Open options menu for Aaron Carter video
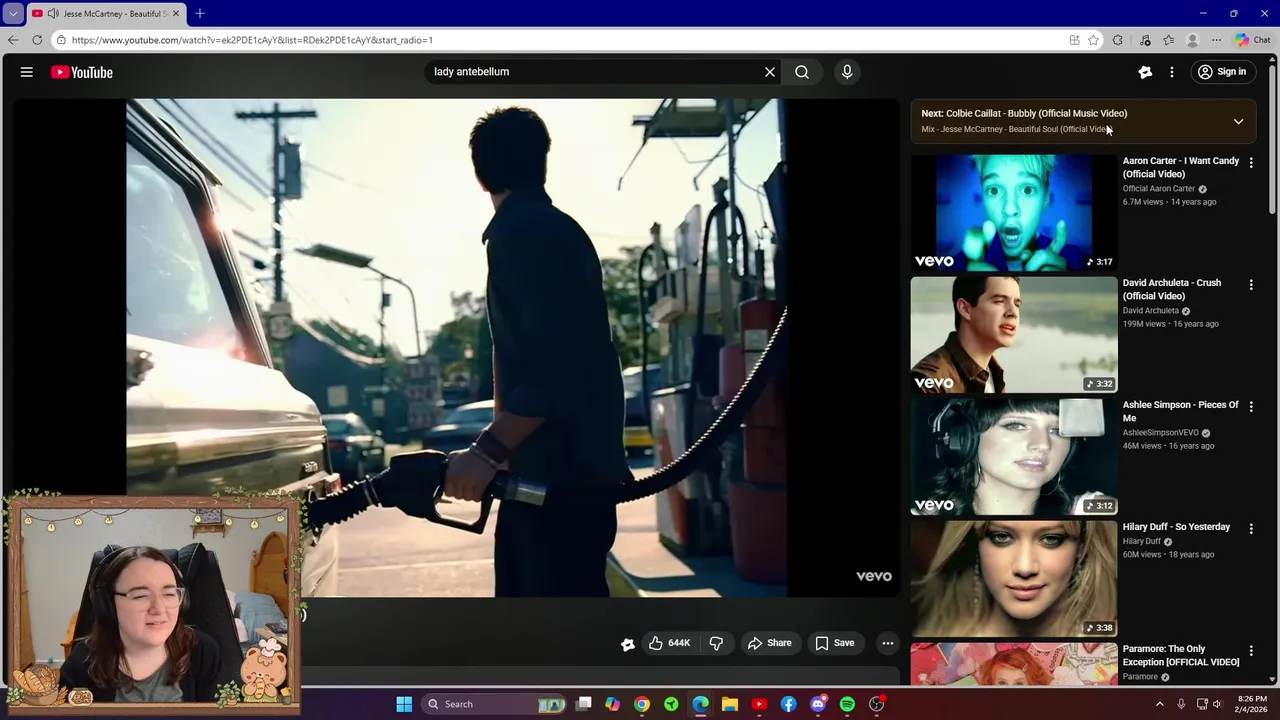 tap(1251, 162)
